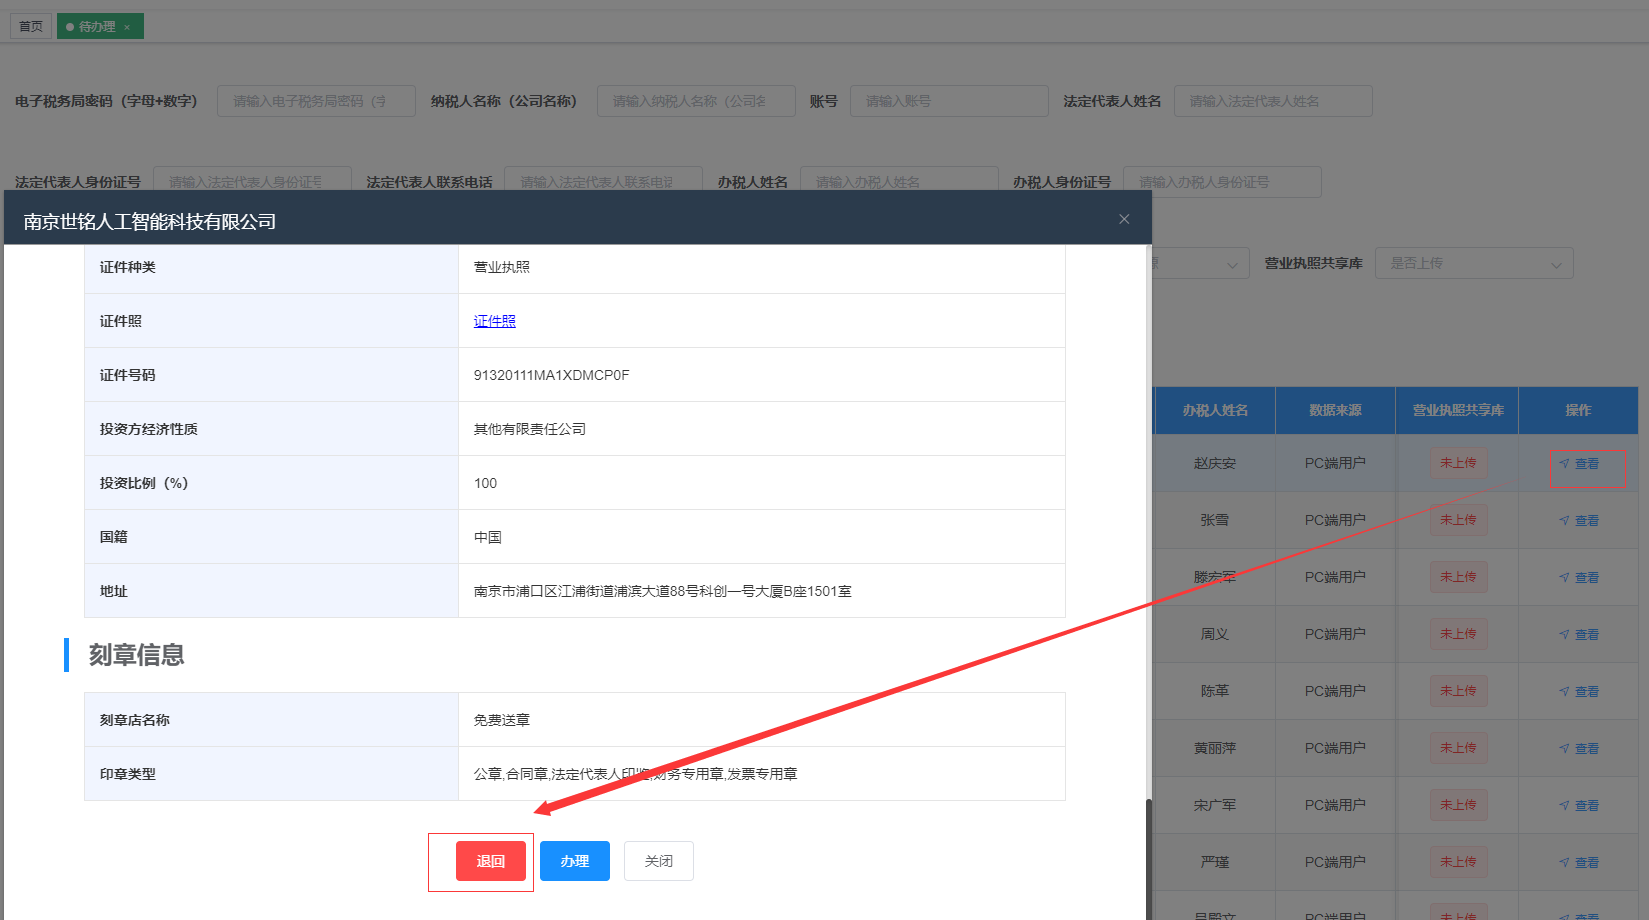Screen dimensions: 1649x920
Task: Open 查看 for 周义's row
Action: tap(1579, 635)
